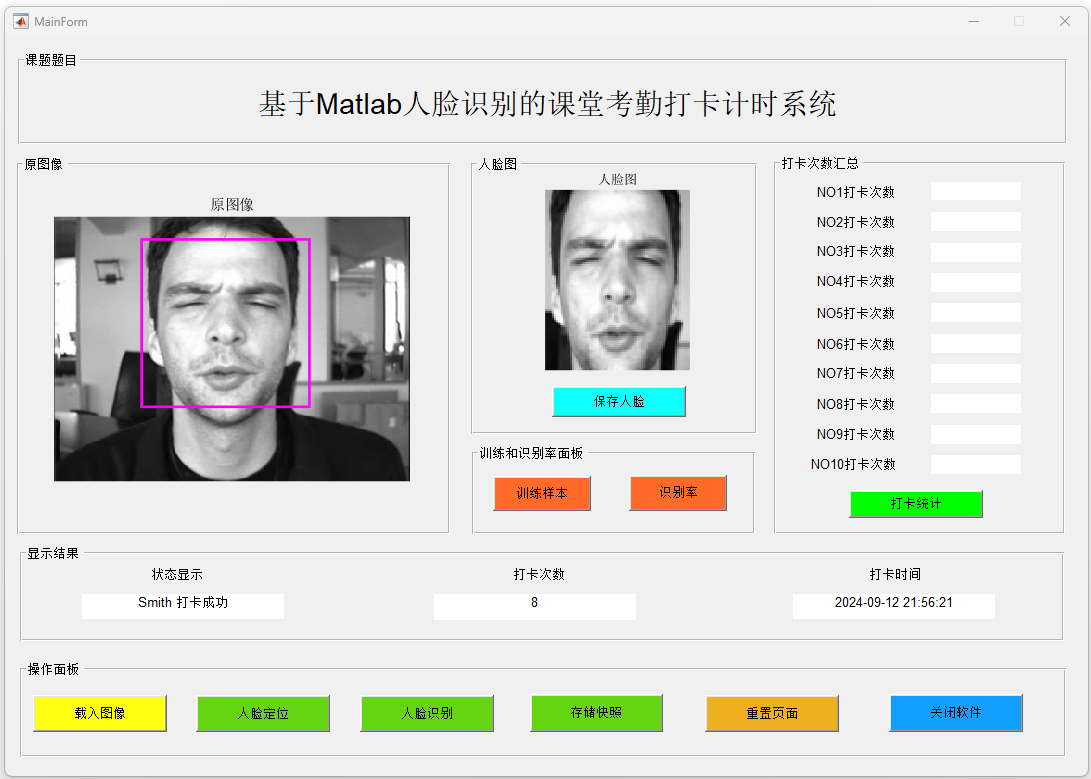Click the NO9打卡次数 field
The width and height of the screenshot is (1091, 779).
click(x=975, y=434)
